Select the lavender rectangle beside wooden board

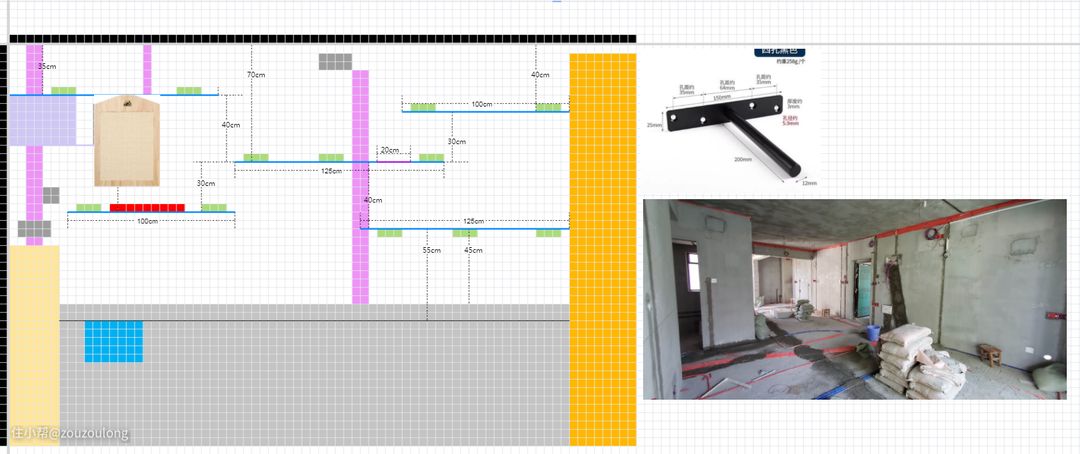[43, 121]
